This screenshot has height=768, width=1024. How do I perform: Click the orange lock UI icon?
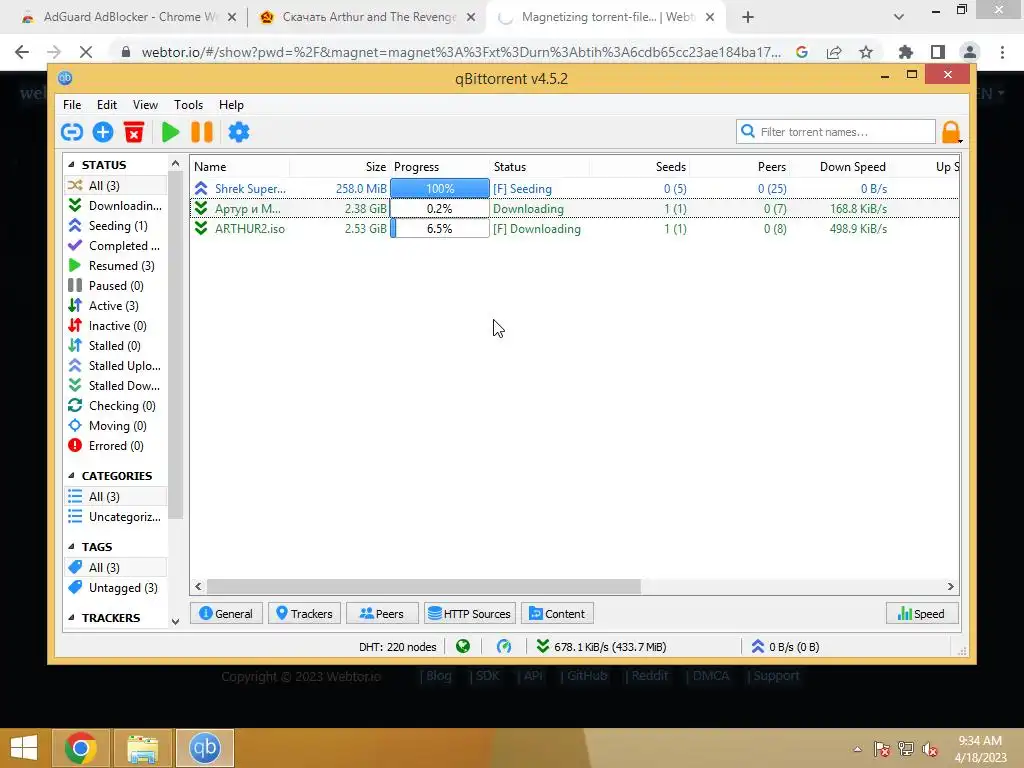point(951,132)
